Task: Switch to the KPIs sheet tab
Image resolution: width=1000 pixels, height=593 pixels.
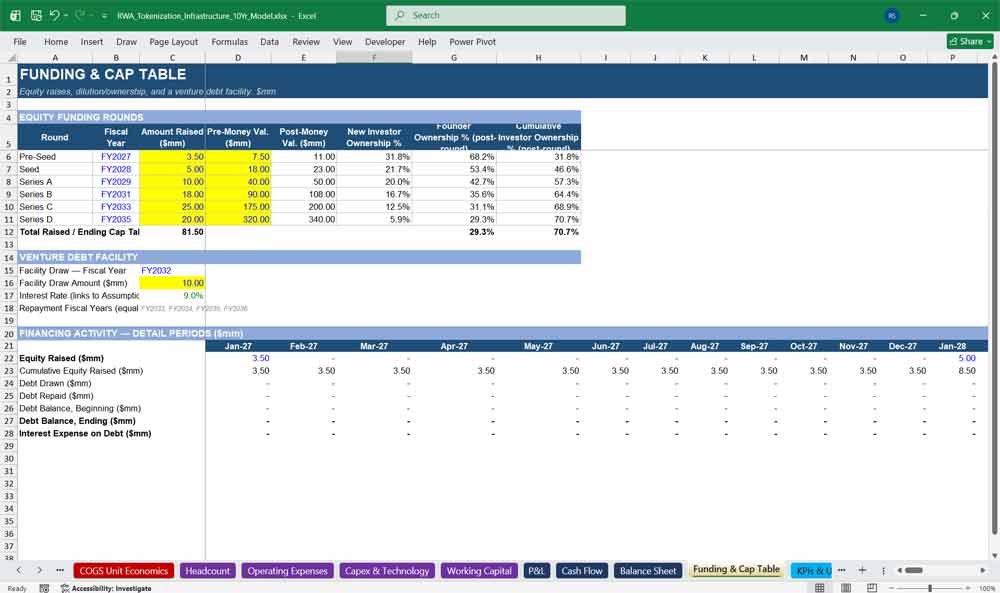Action: click(812, 571)
